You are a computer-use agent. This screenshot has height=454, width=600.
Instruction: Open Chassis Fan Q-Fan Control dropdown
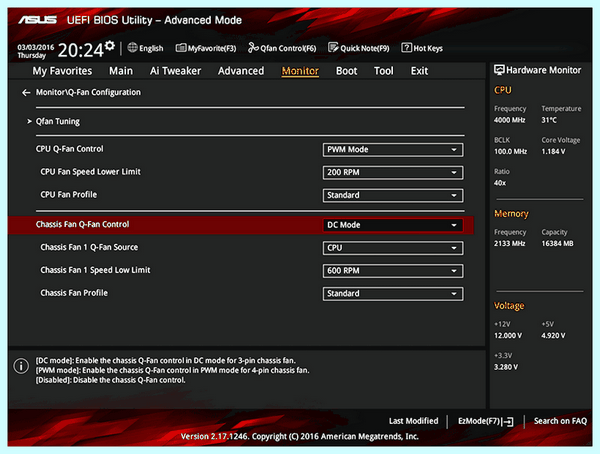(393, 225)
